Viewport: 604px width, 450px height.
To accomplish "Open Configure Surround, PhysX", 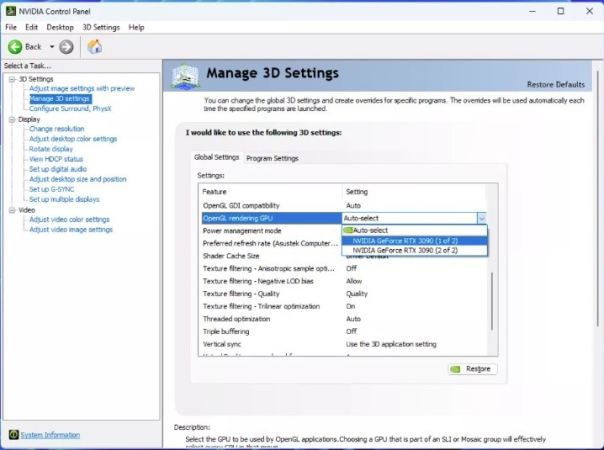I will click(70, 109).
